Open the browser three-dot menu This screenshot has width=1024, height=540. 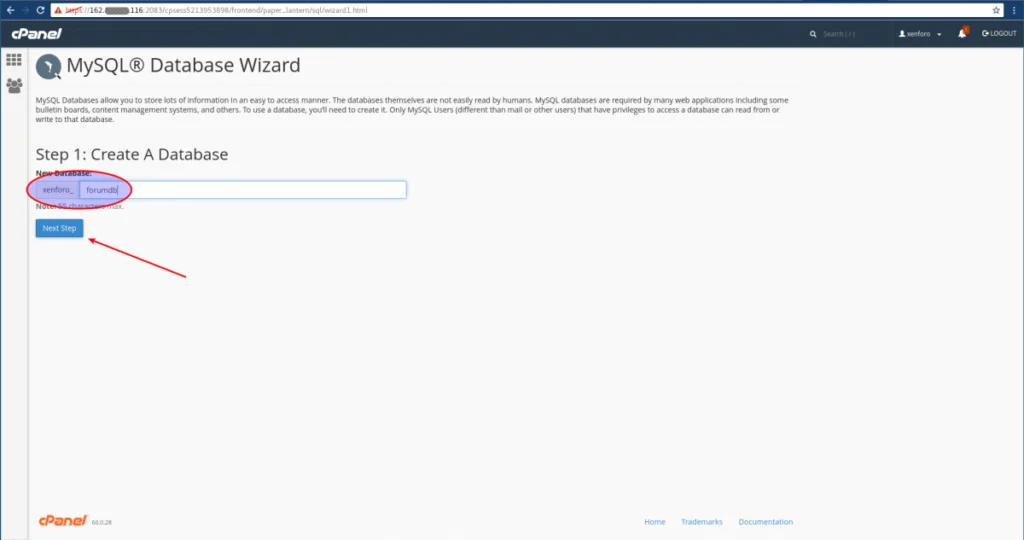click(1014, 10)
